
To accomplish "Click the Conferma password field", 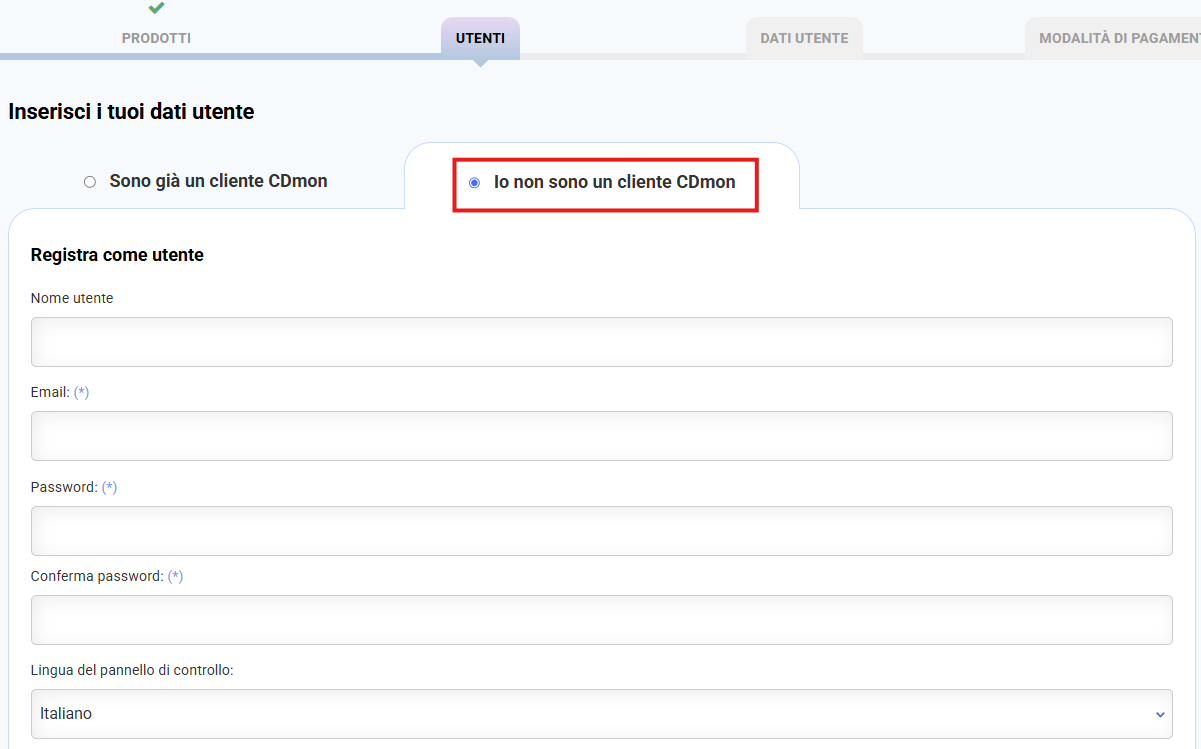I will click(600, 620).
